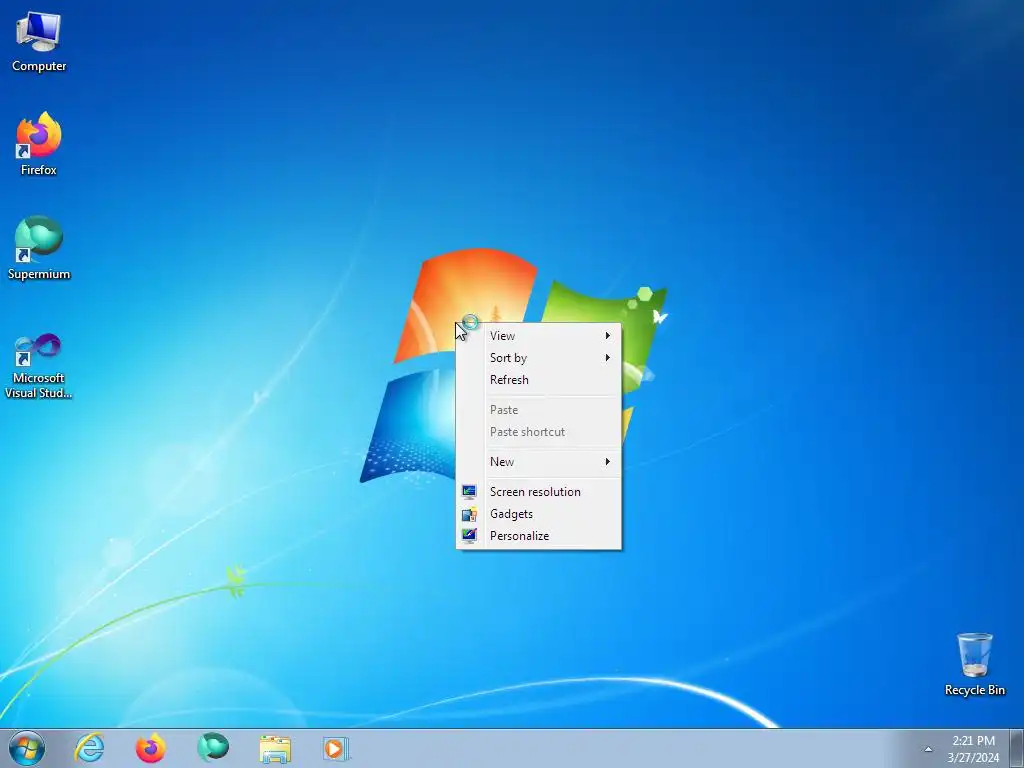Screen dimensions: 1024x768
Task: Open Windows Explorer from the taskbar
Action: (x=275, y=748)
